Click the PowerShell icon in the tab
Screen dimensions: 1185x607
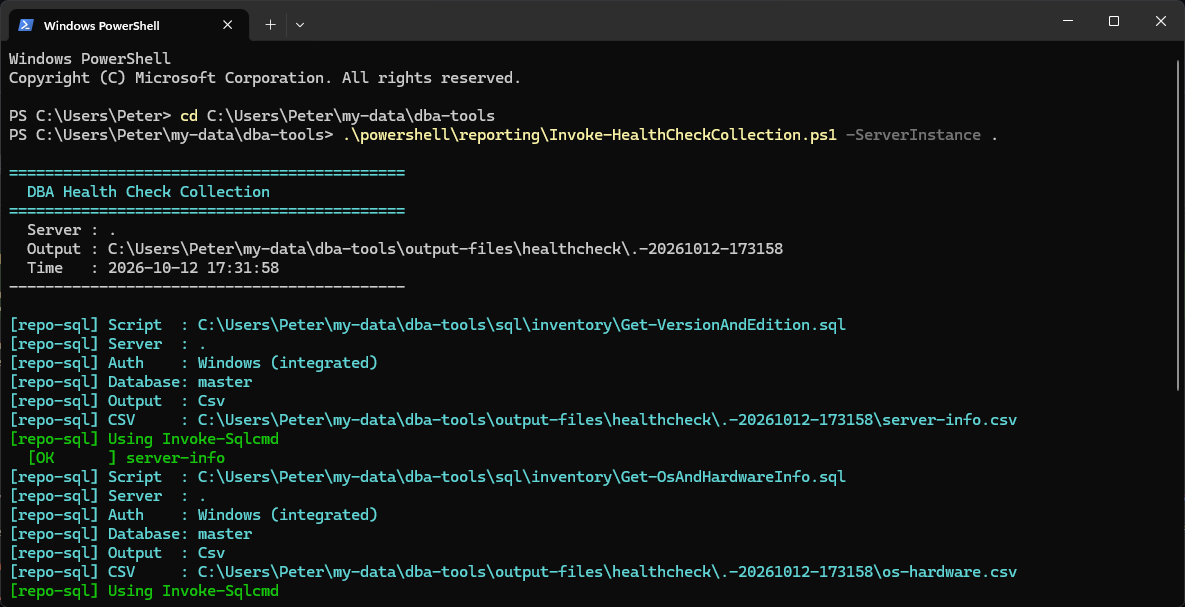[26, 25]
